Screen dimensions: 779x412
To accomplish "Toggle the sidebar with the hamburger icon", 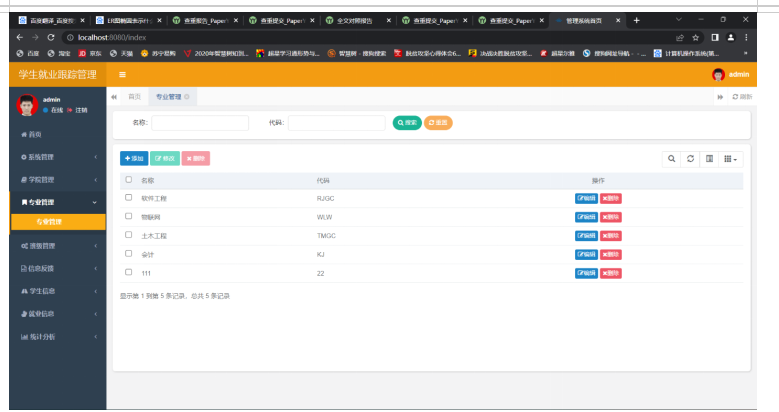I will [122, 75].
